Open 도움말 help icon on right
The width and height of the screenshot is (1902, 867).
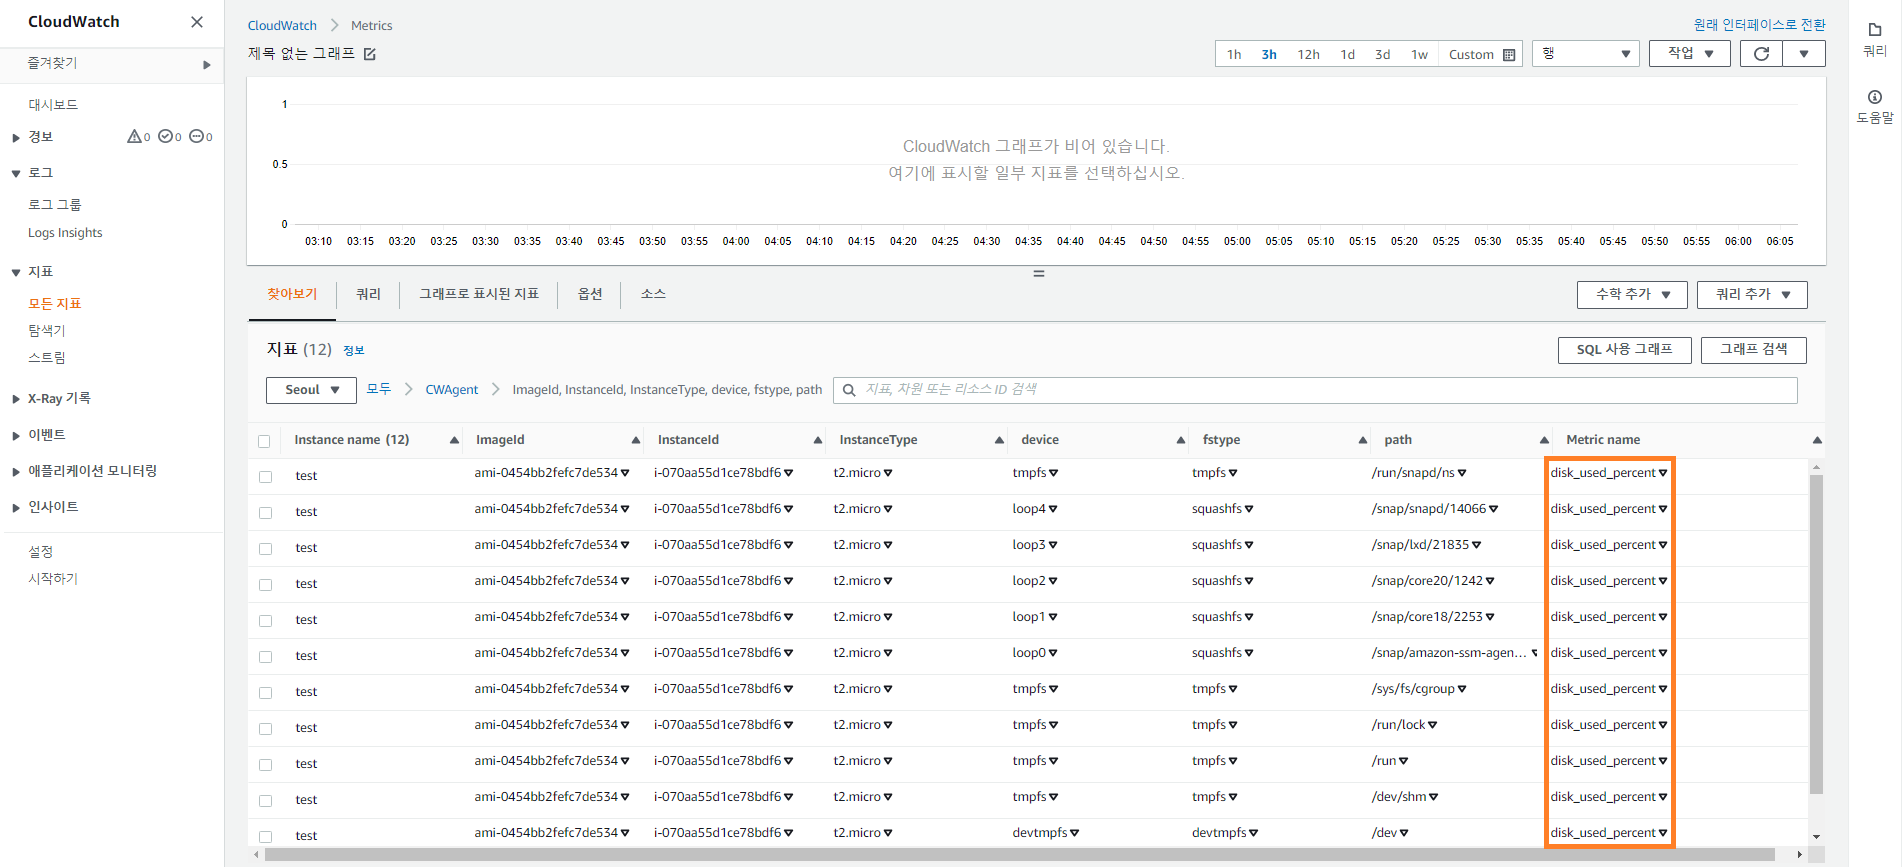pyautogui.click(x=1875, y=97)
